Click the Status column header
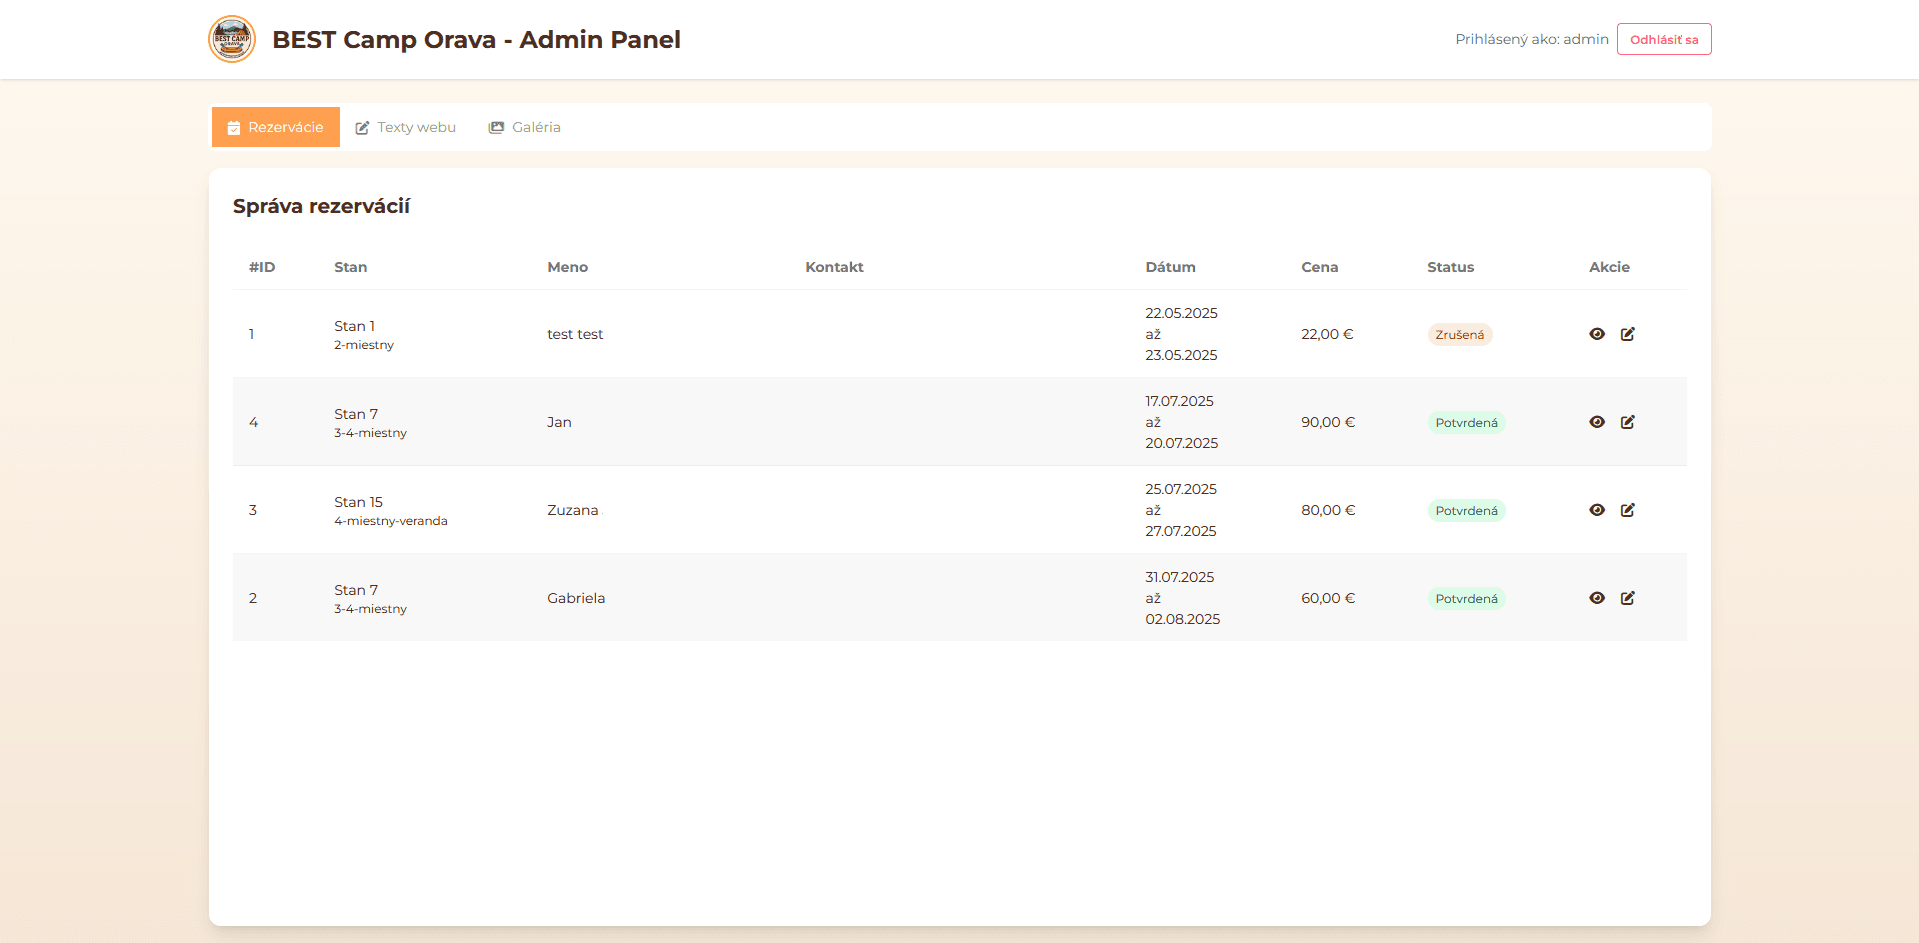The height and width of the screenshot is (943, 1919). (x=1450, y=267)
